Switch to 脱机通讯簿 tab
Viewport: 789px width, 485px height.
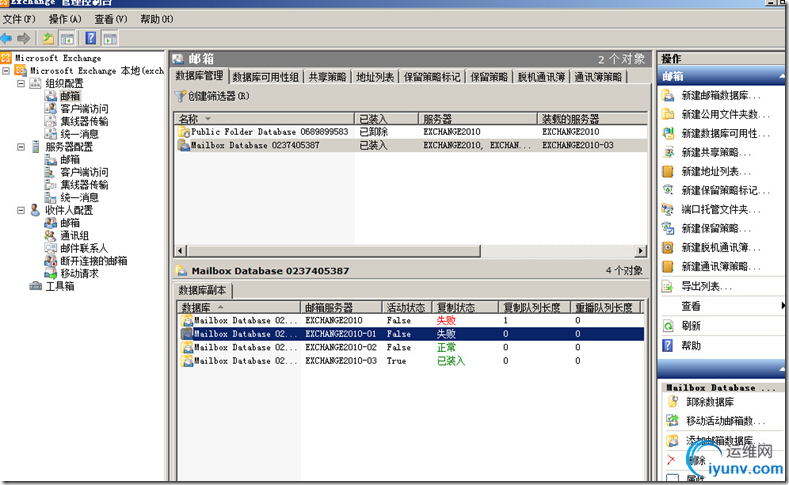(541, 77)
